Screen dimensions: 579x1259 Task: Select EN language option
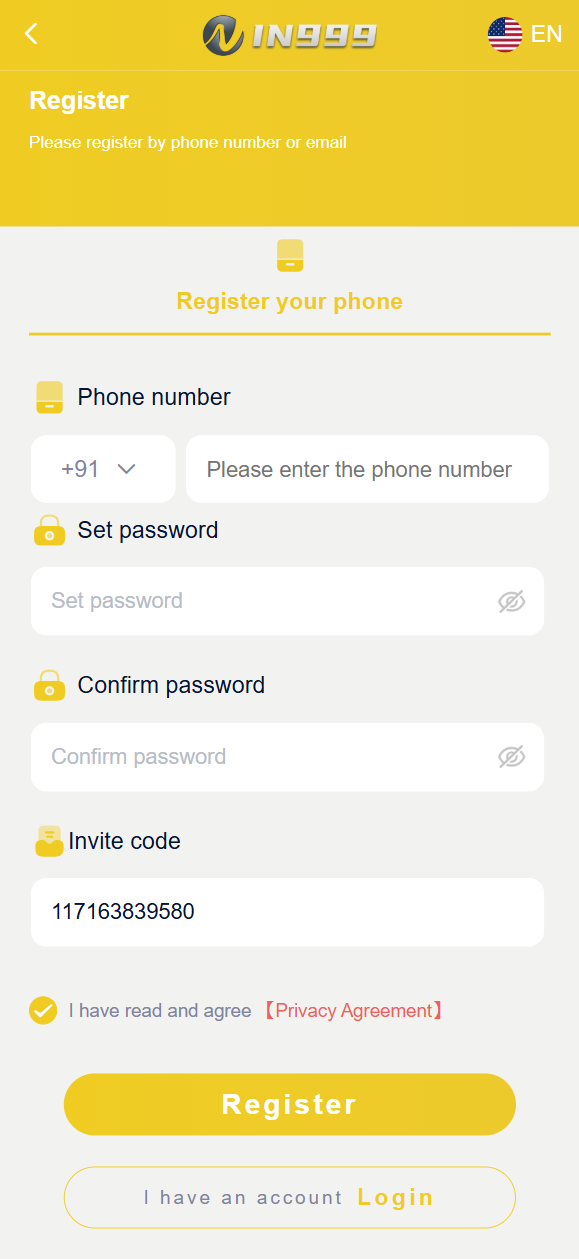point(548,33)
